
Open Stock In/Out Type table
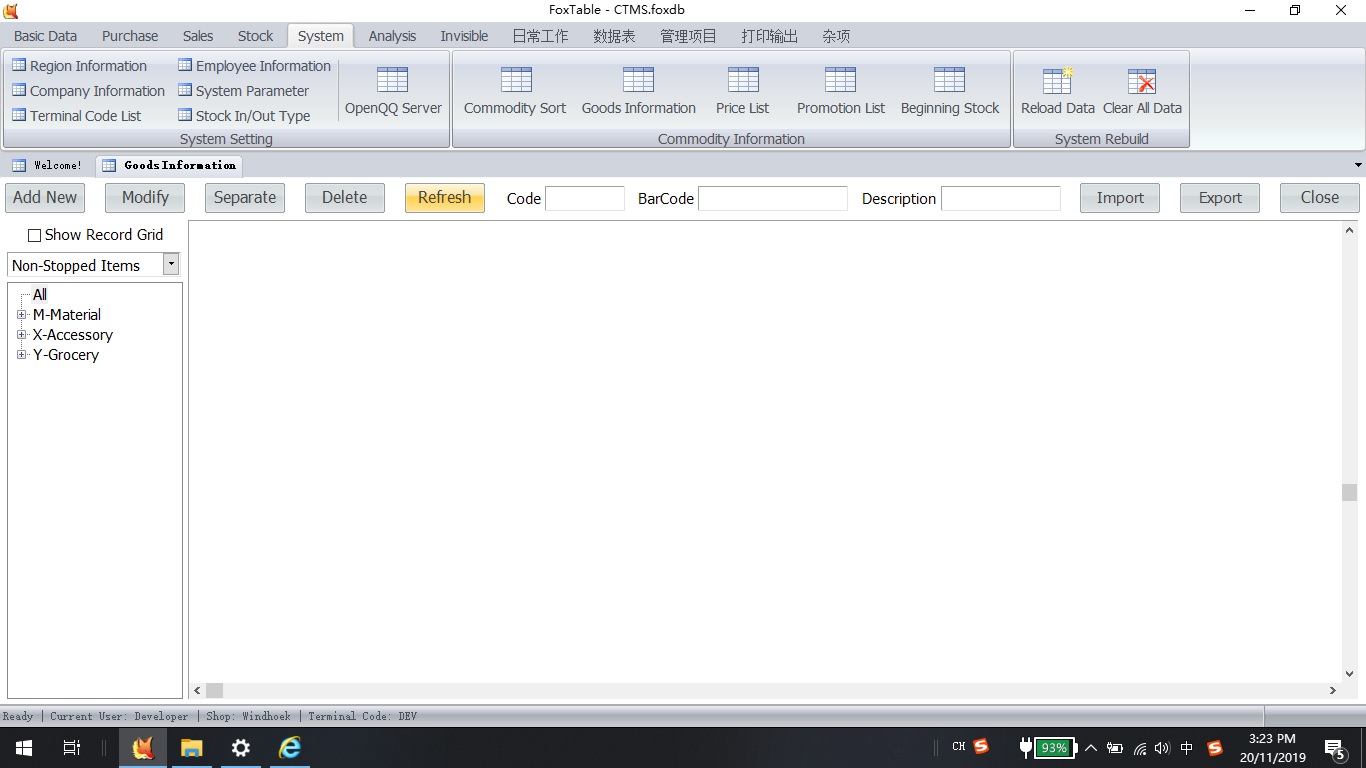click(244, 116)
